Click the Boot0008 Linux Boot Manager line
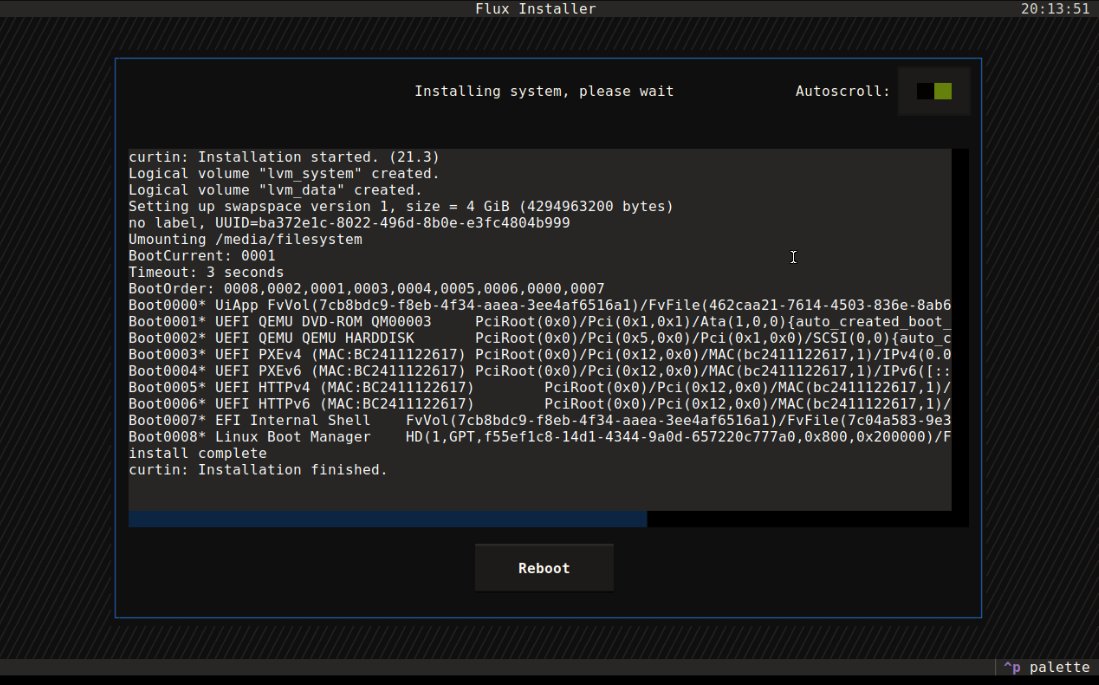Image resolution: width=1099 pixels, height=685 pixels. point(540,437)
